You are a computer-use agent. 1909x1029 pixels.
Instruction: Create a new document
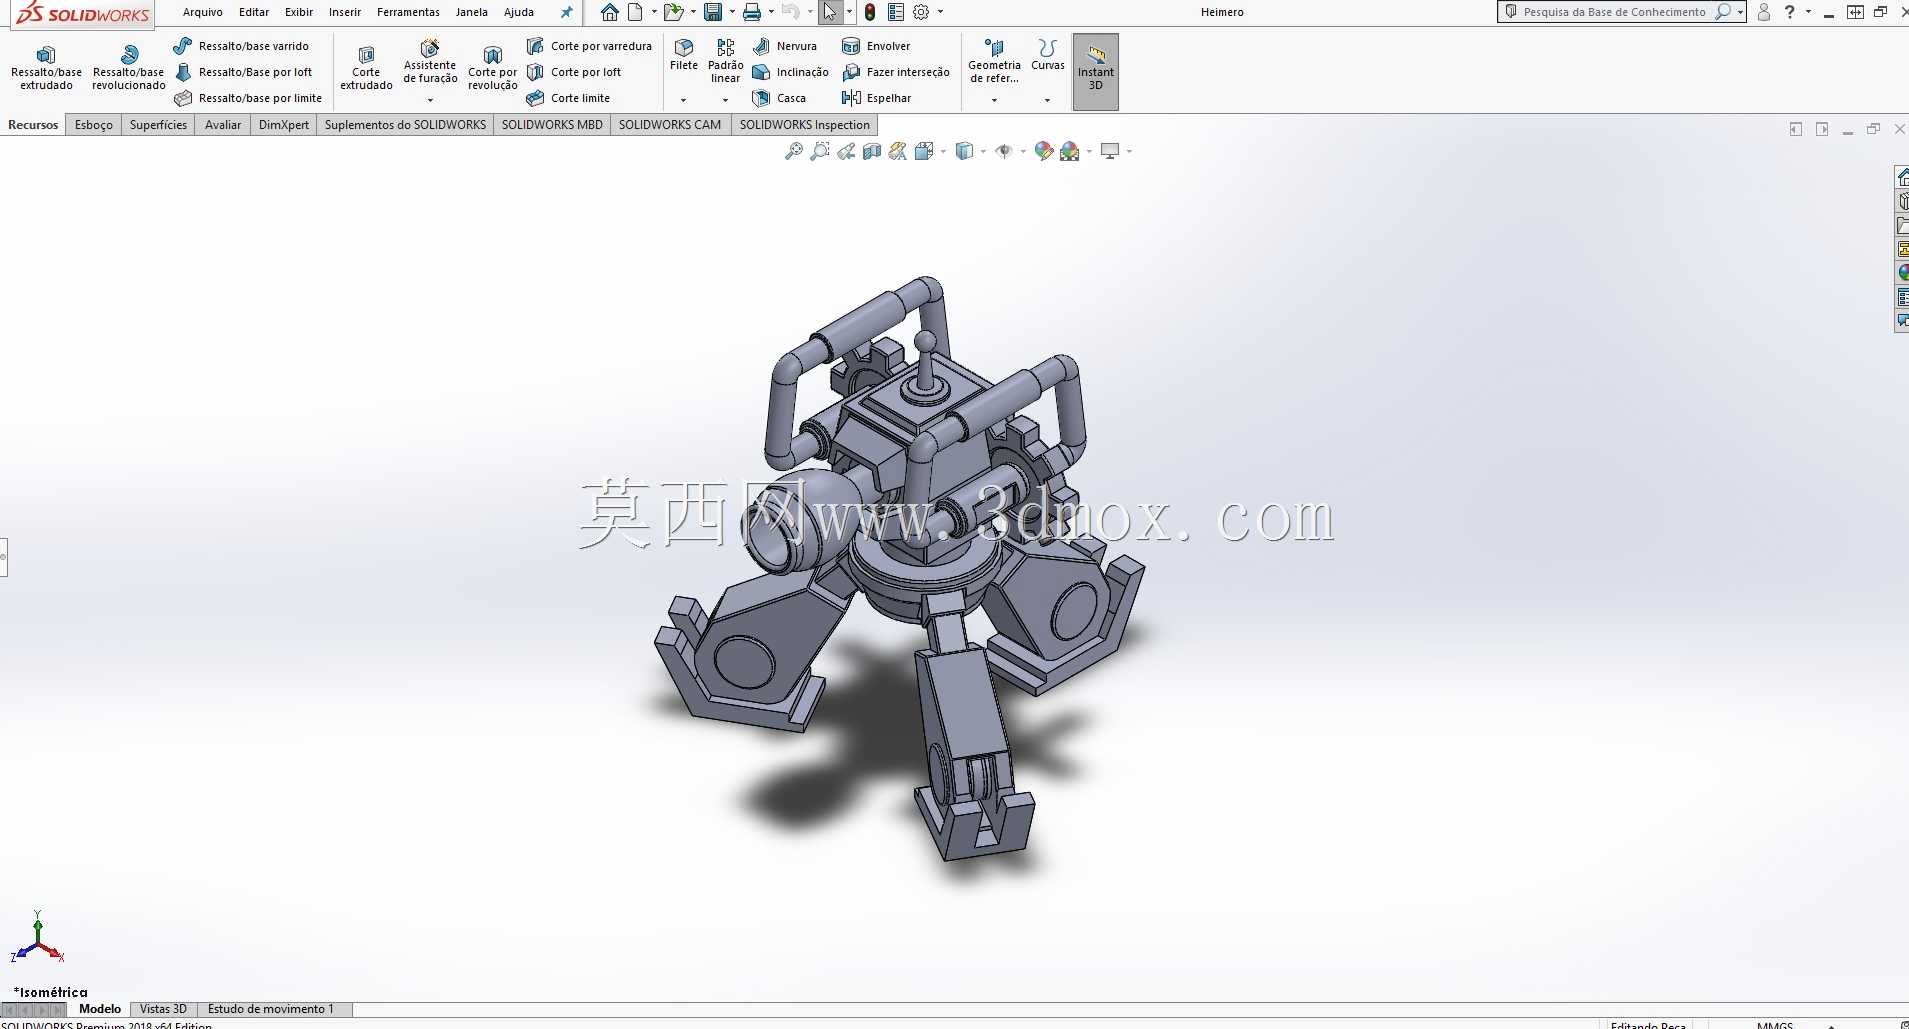coord(635,12)
